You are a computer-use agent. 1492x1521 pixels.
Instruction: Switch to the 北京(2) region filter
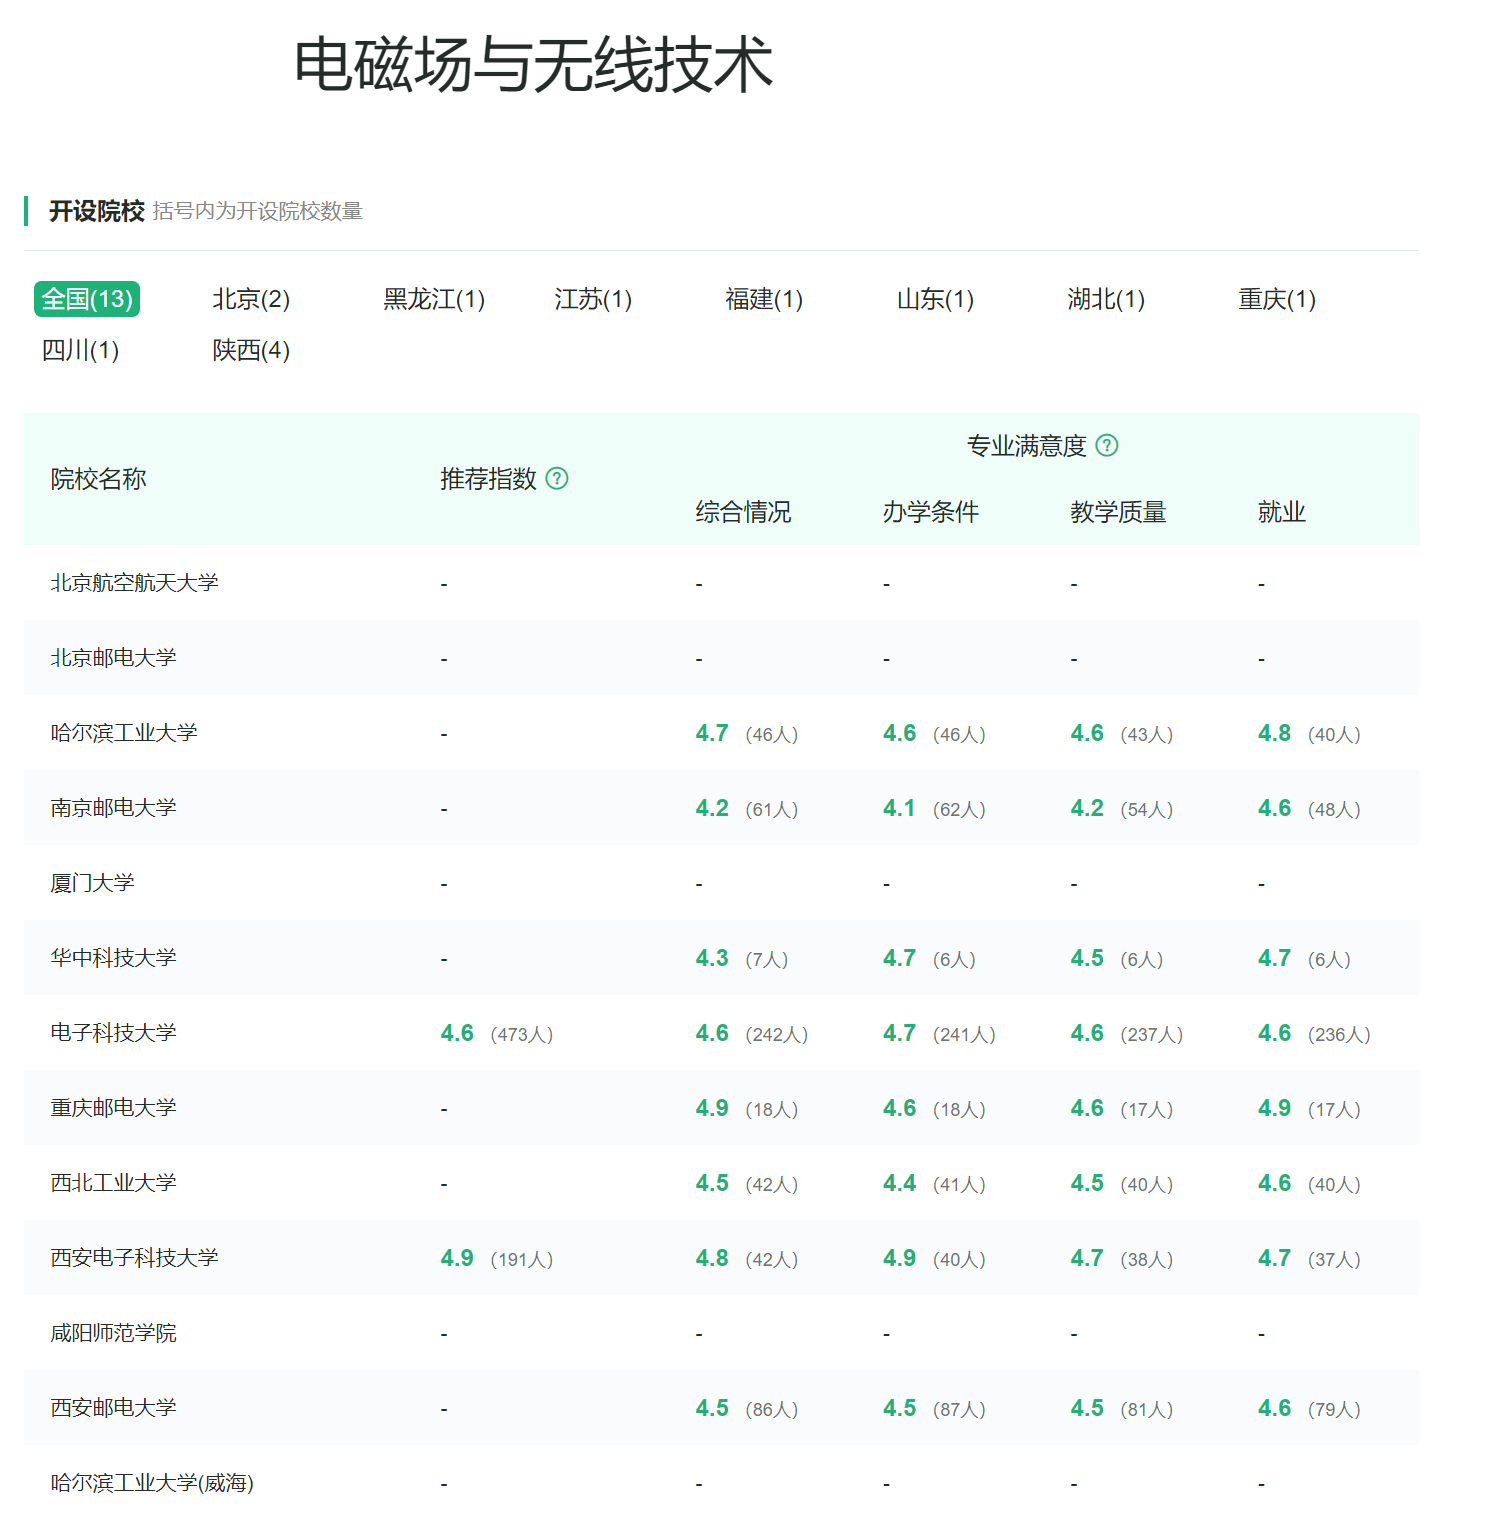(249, 298)
